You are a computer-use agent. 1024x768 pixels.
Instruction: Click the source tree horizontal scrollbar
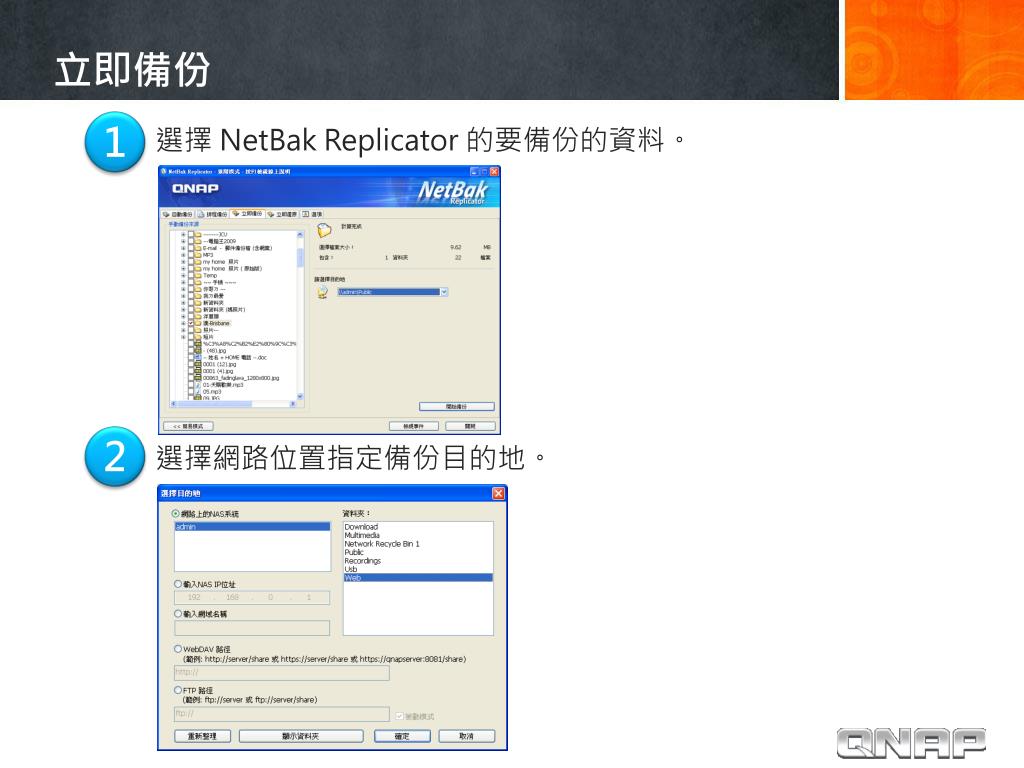pyautogui.click(x=234, y=404)
